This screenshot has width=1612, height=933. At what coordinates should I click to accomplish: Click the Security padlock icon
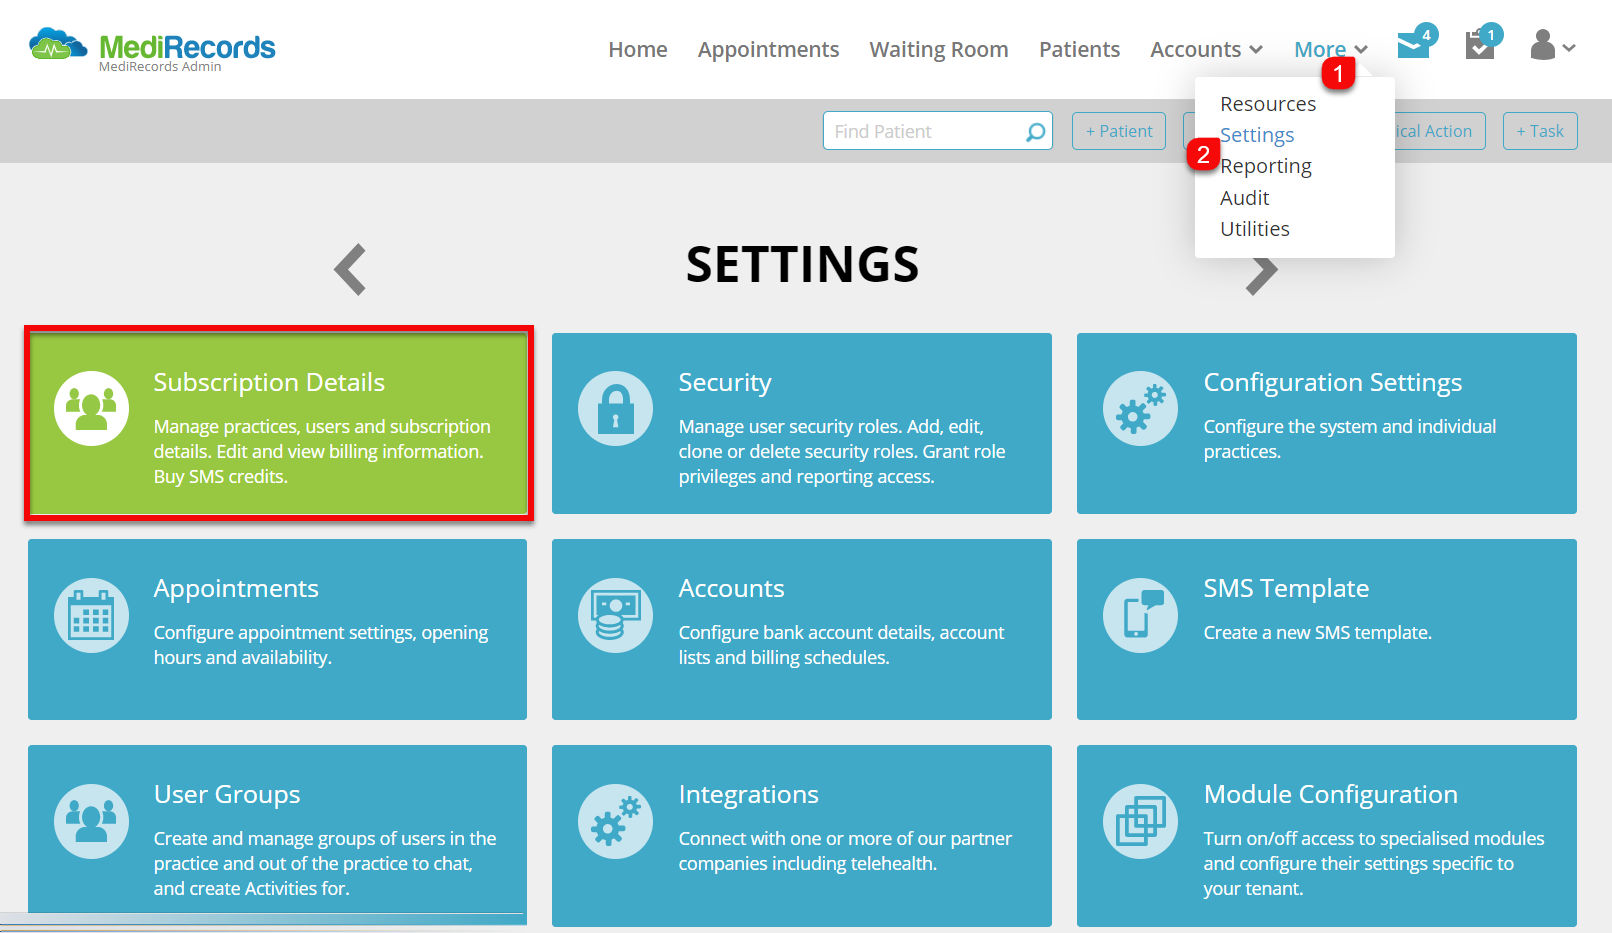(x=615, y=408)
